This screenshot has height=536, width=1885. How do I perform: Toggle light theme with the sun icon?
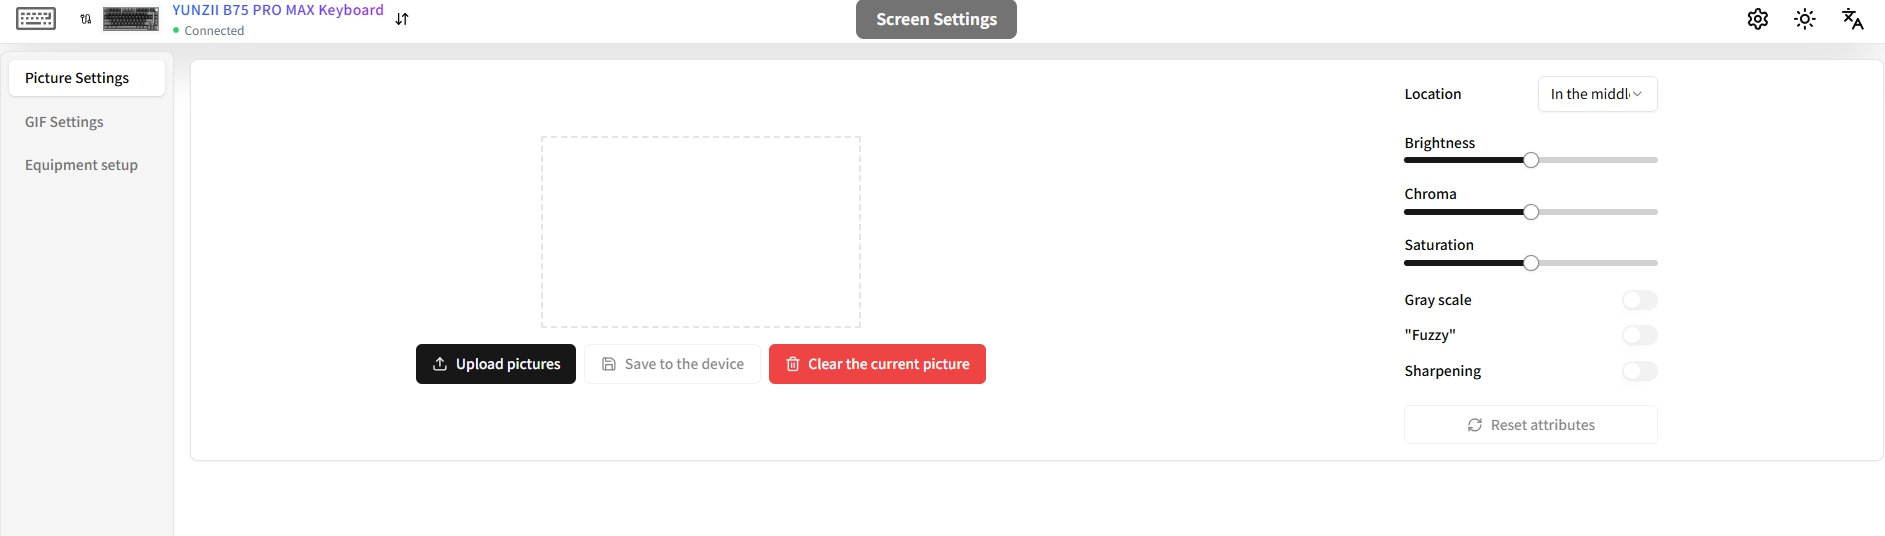tap(1805, 19)
